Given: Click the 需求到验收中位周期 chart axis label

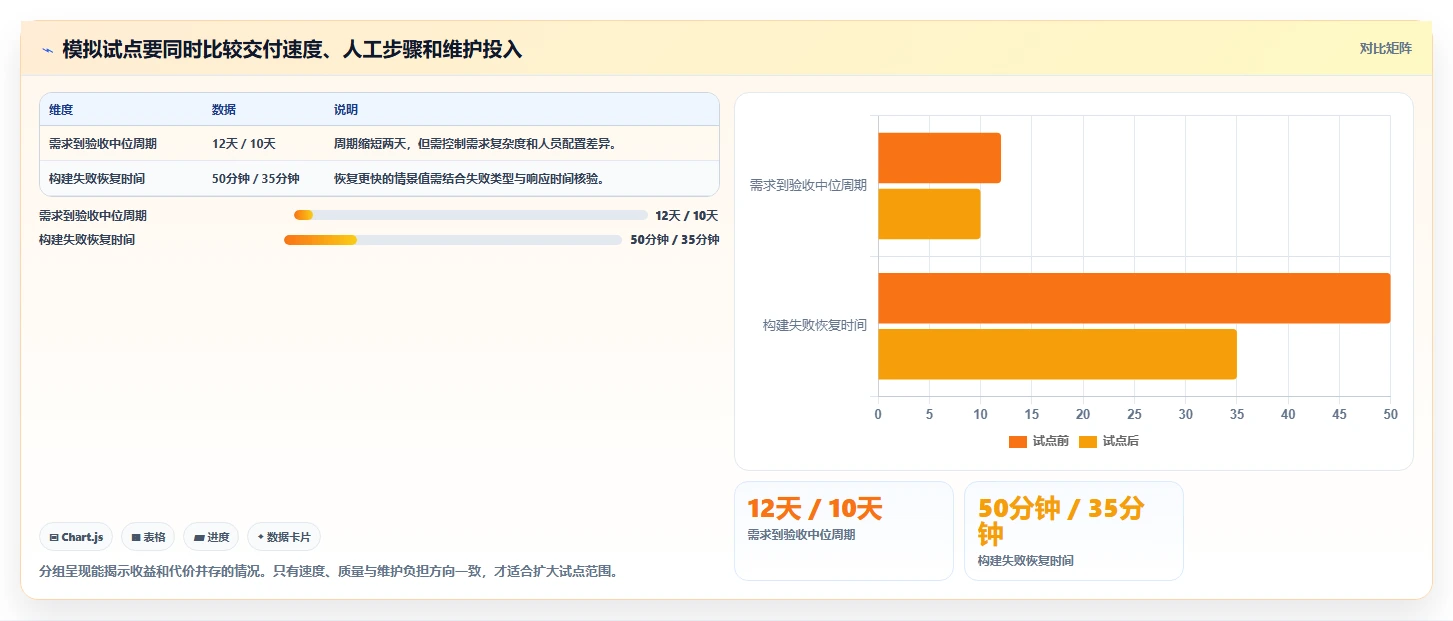Looking at the screenshot, I should point(808,185).
